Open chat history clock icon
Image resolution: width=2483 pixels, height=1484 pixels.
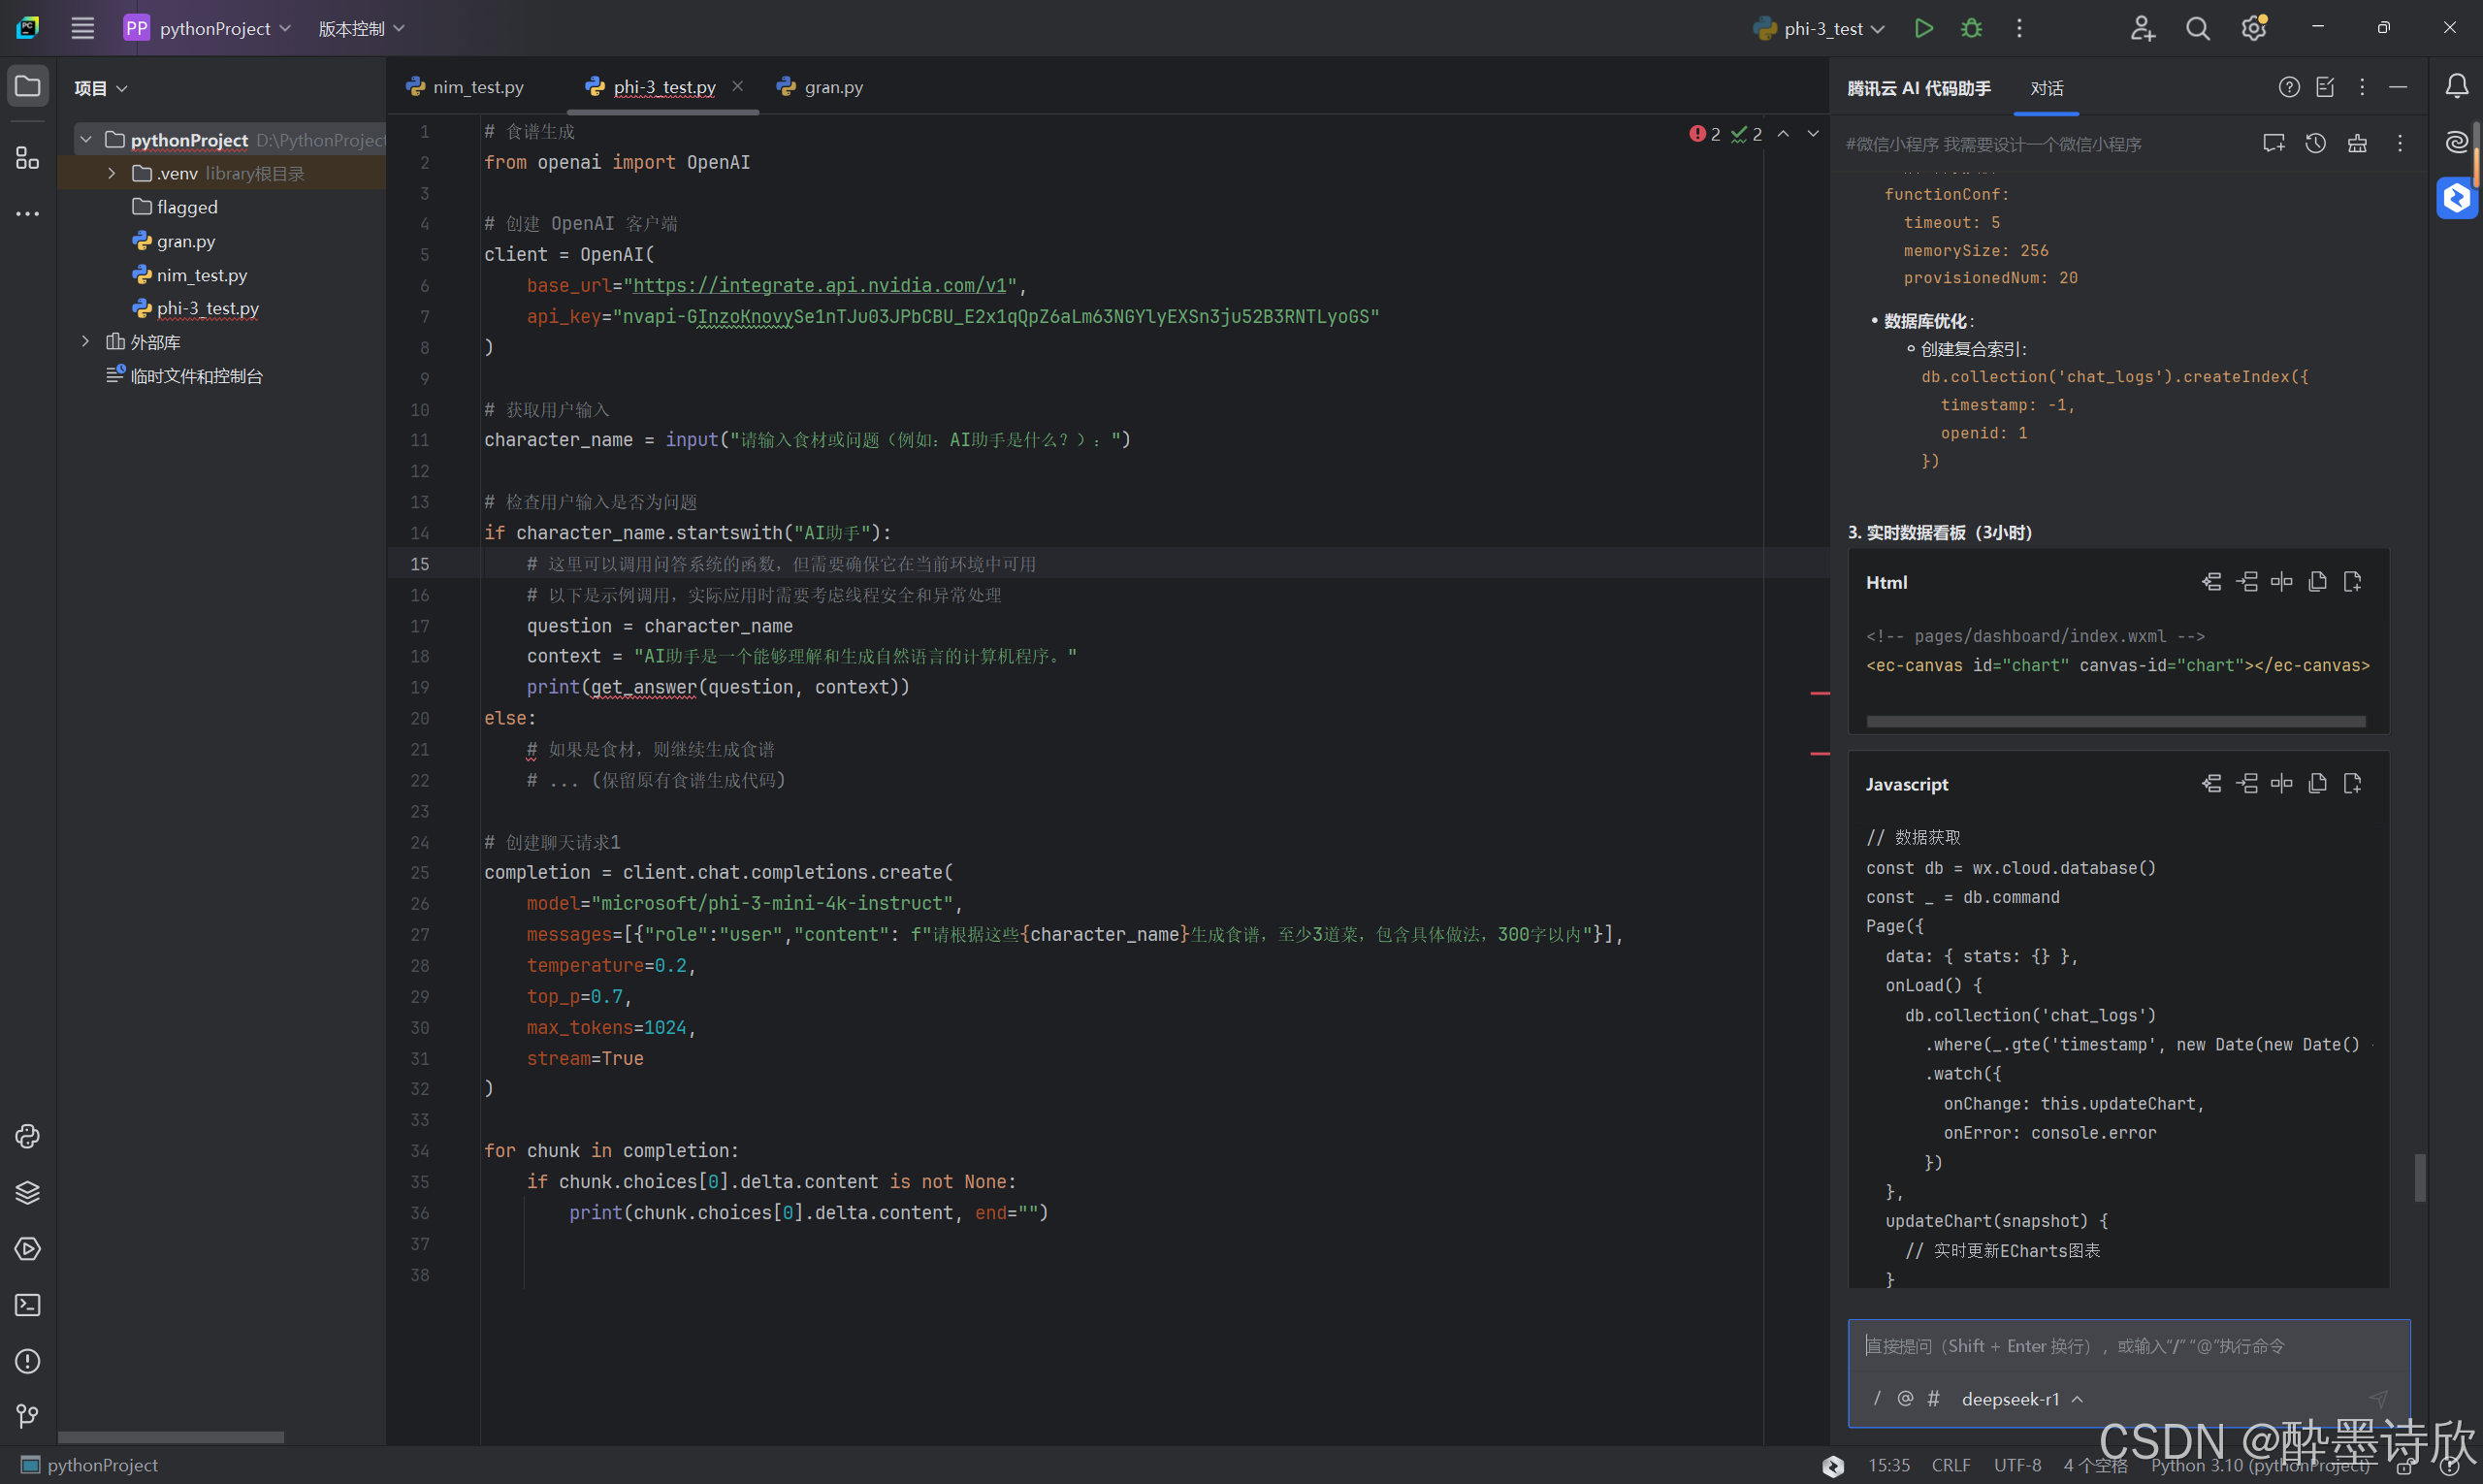pos(2315,143)
